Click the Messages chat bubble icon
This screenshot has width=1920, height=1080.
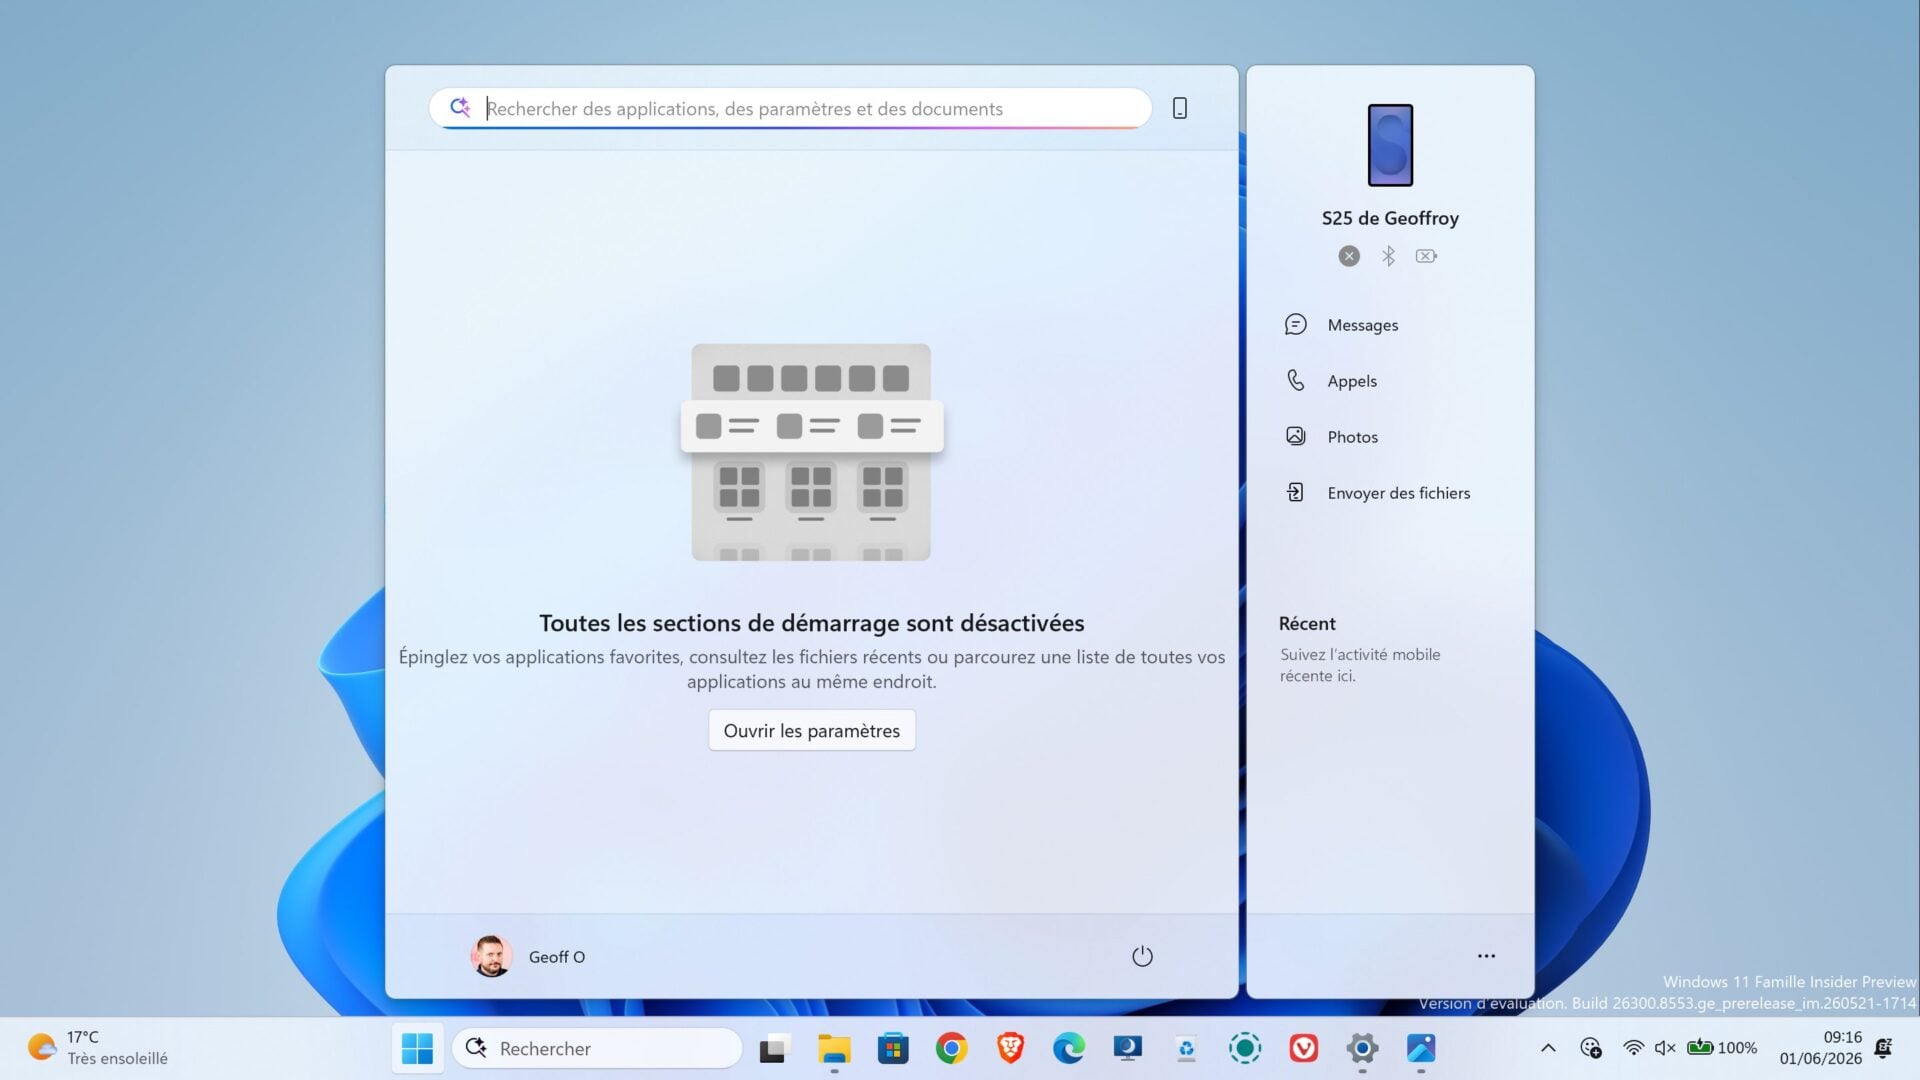pyautogui.click(x=1295, y=324)
